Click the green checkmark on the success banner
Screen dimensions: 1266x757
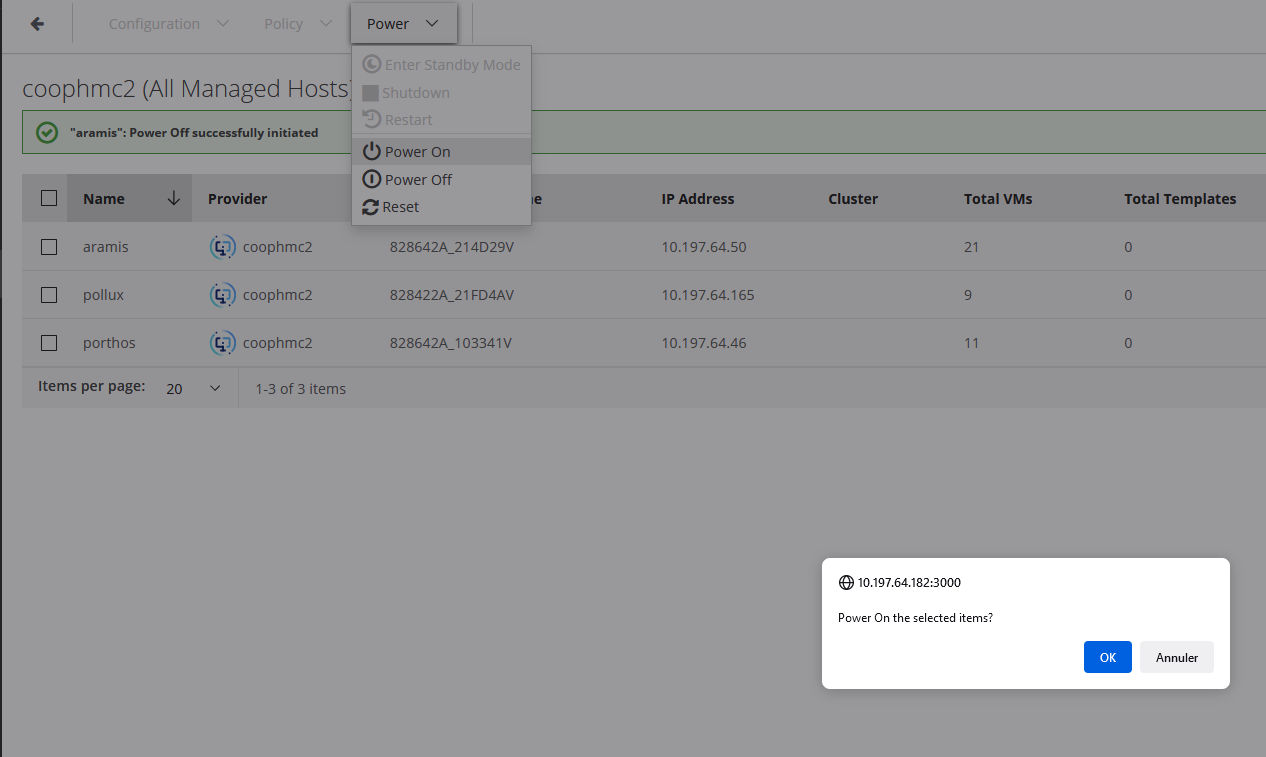46,132
